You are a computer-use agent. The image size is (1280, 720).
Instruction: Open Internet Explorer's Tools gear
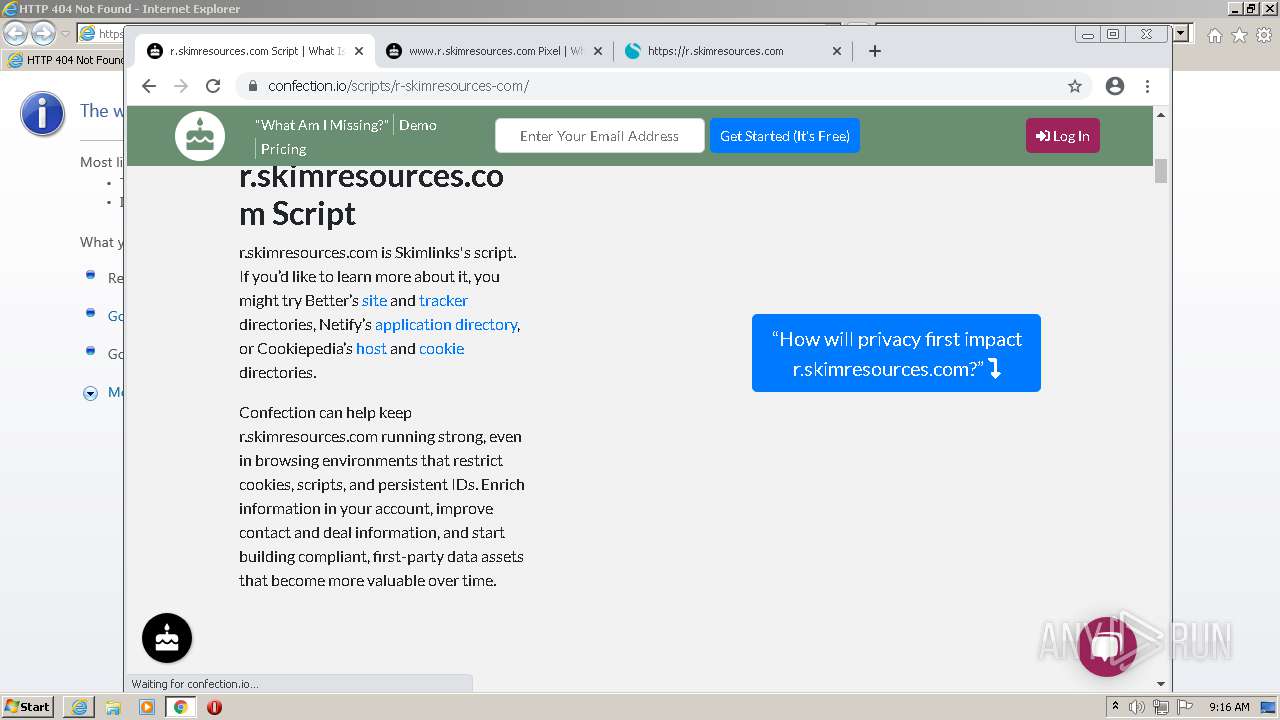pos(1264,35)
